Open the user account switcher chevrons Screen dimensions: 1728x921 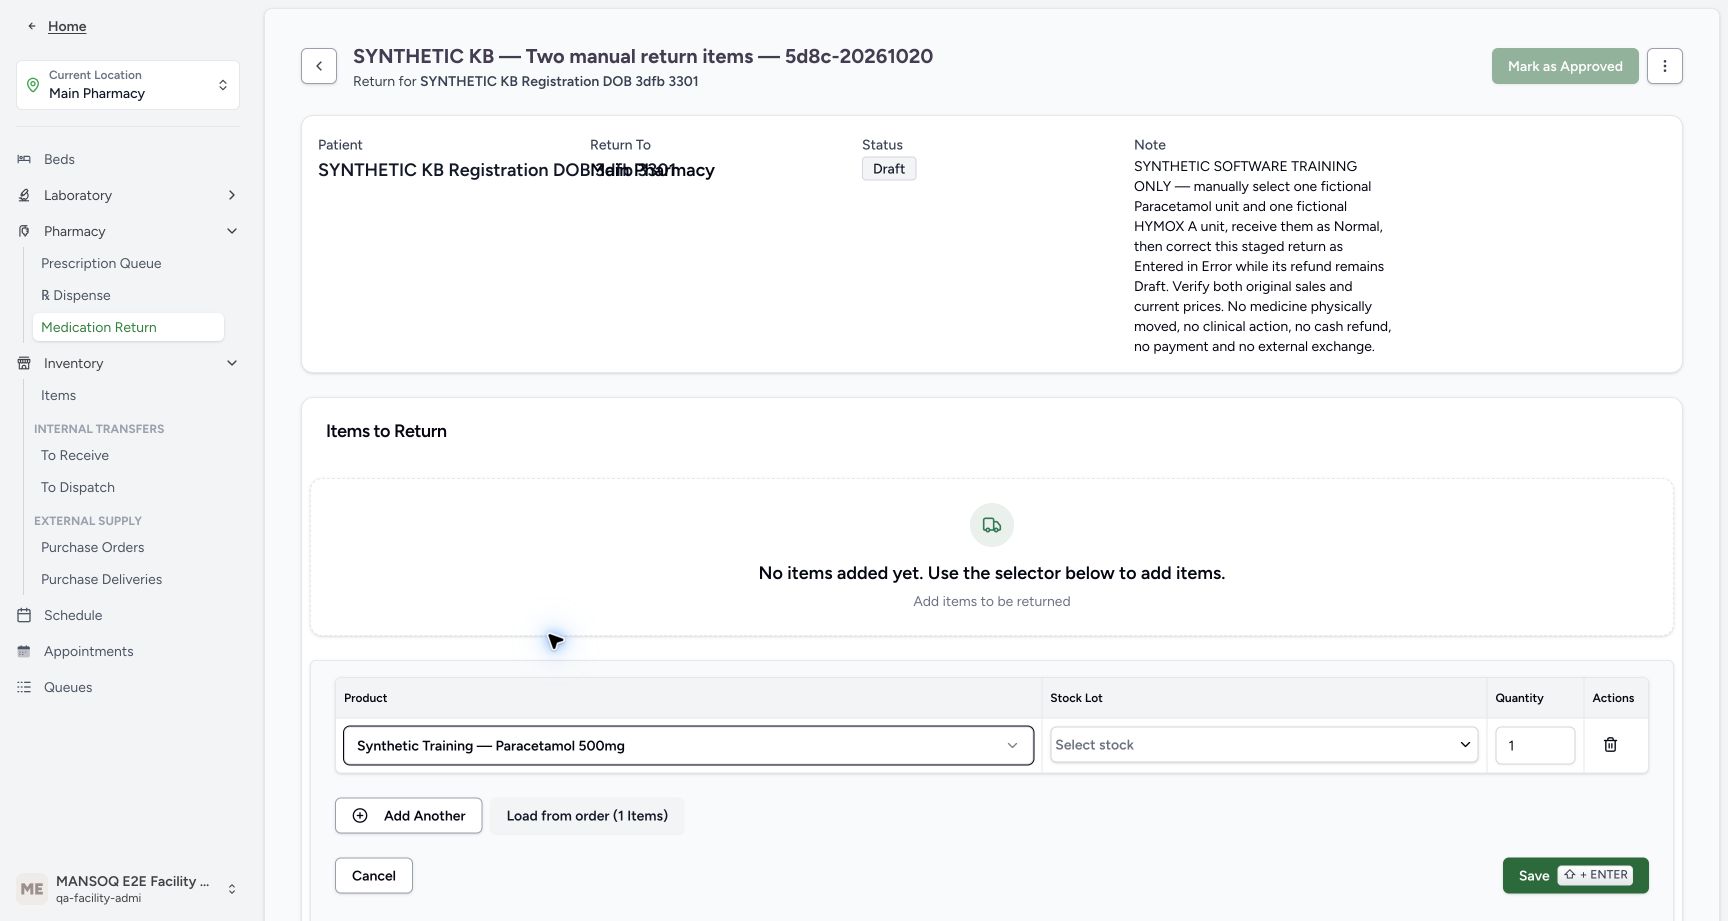coord(232,889)
